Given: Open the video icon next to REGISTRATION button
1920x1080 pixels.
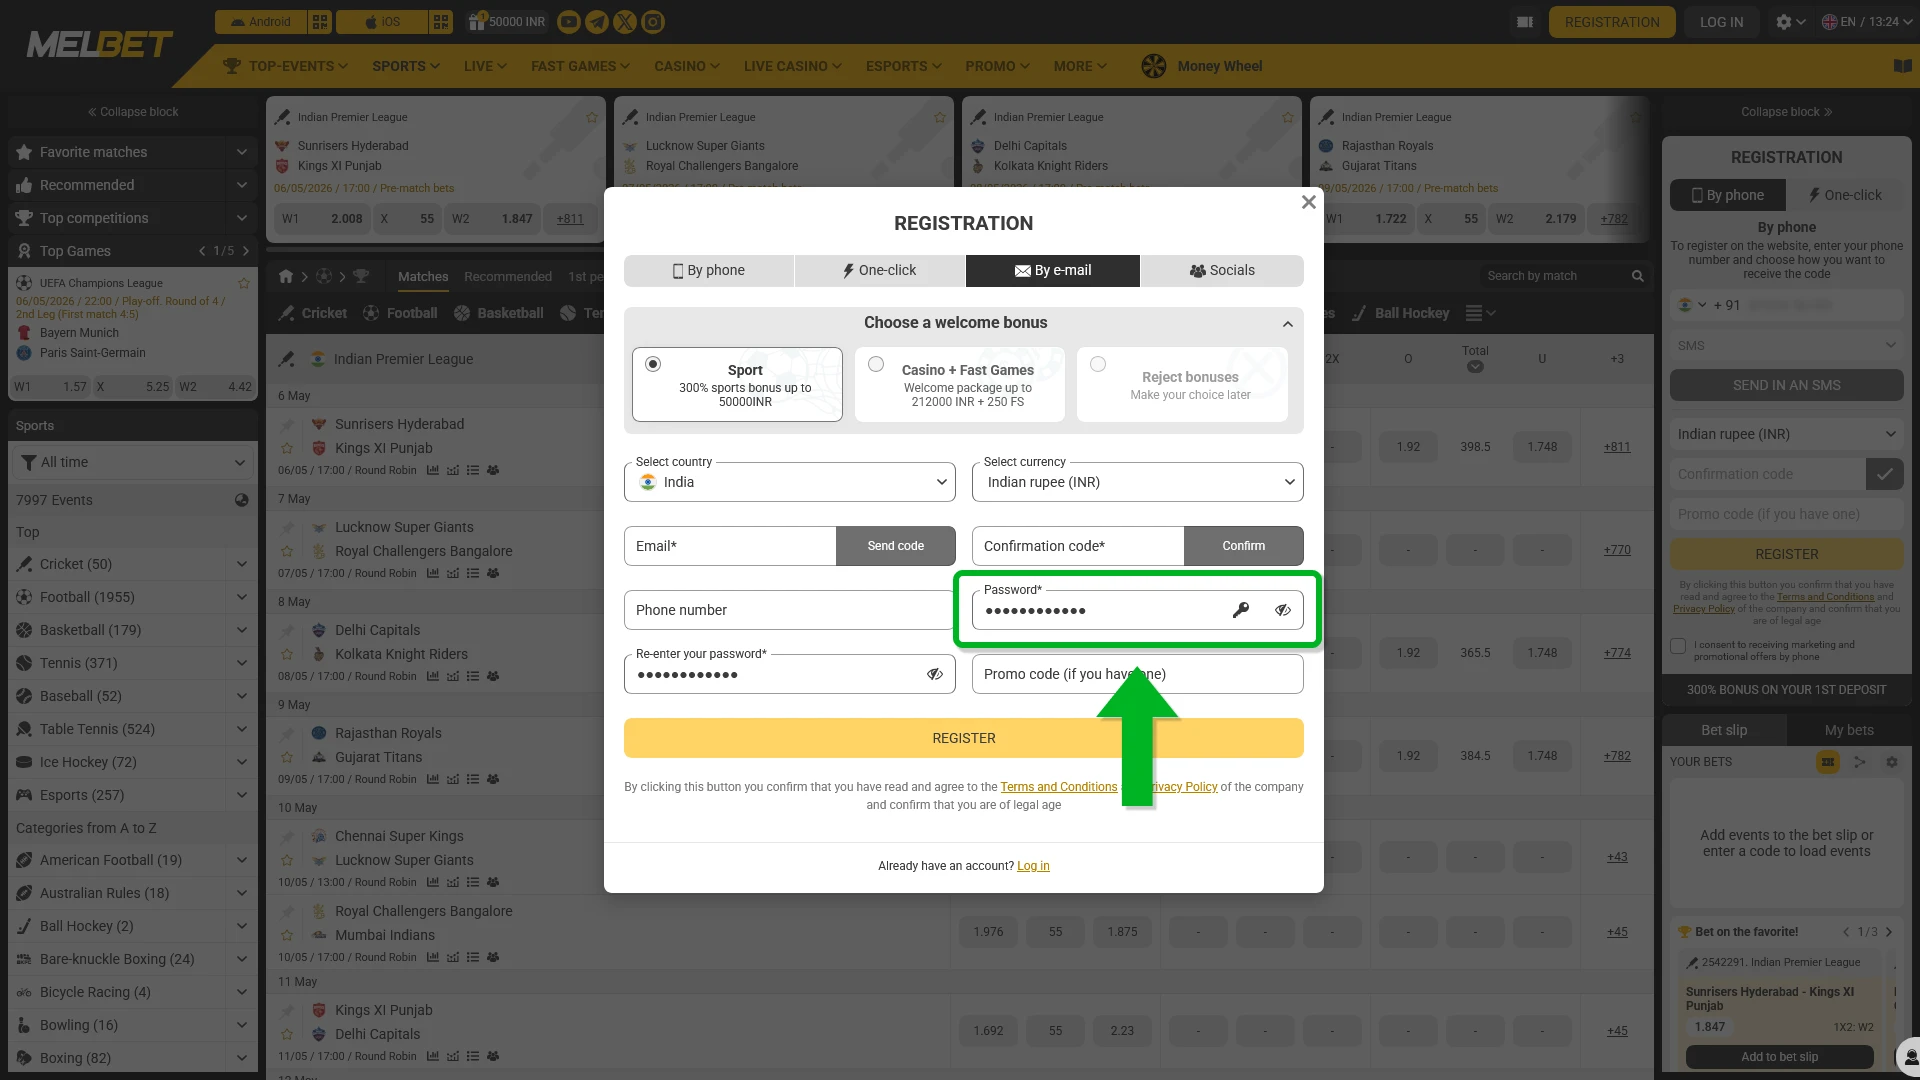Looking at the screenshot, I should (1524, 22).
